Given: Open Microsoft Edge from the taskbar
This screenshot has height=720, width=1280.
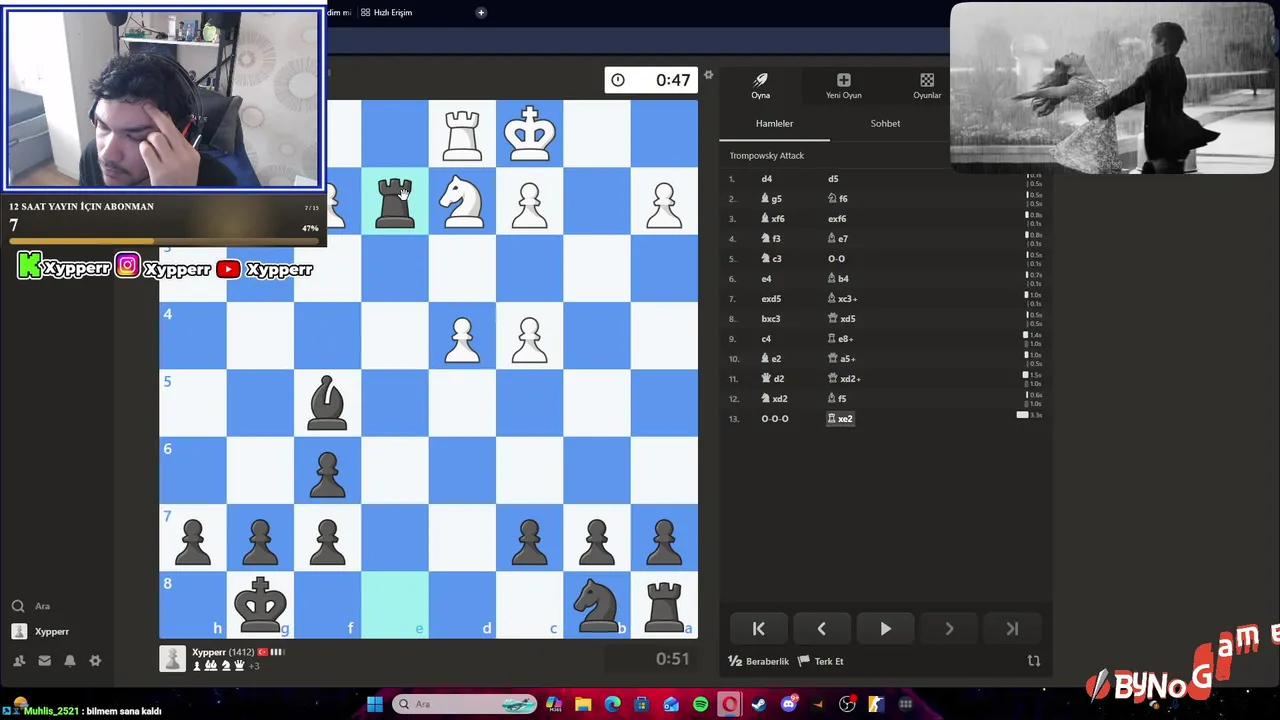Looking at the screenshot, I should [612, 705].
